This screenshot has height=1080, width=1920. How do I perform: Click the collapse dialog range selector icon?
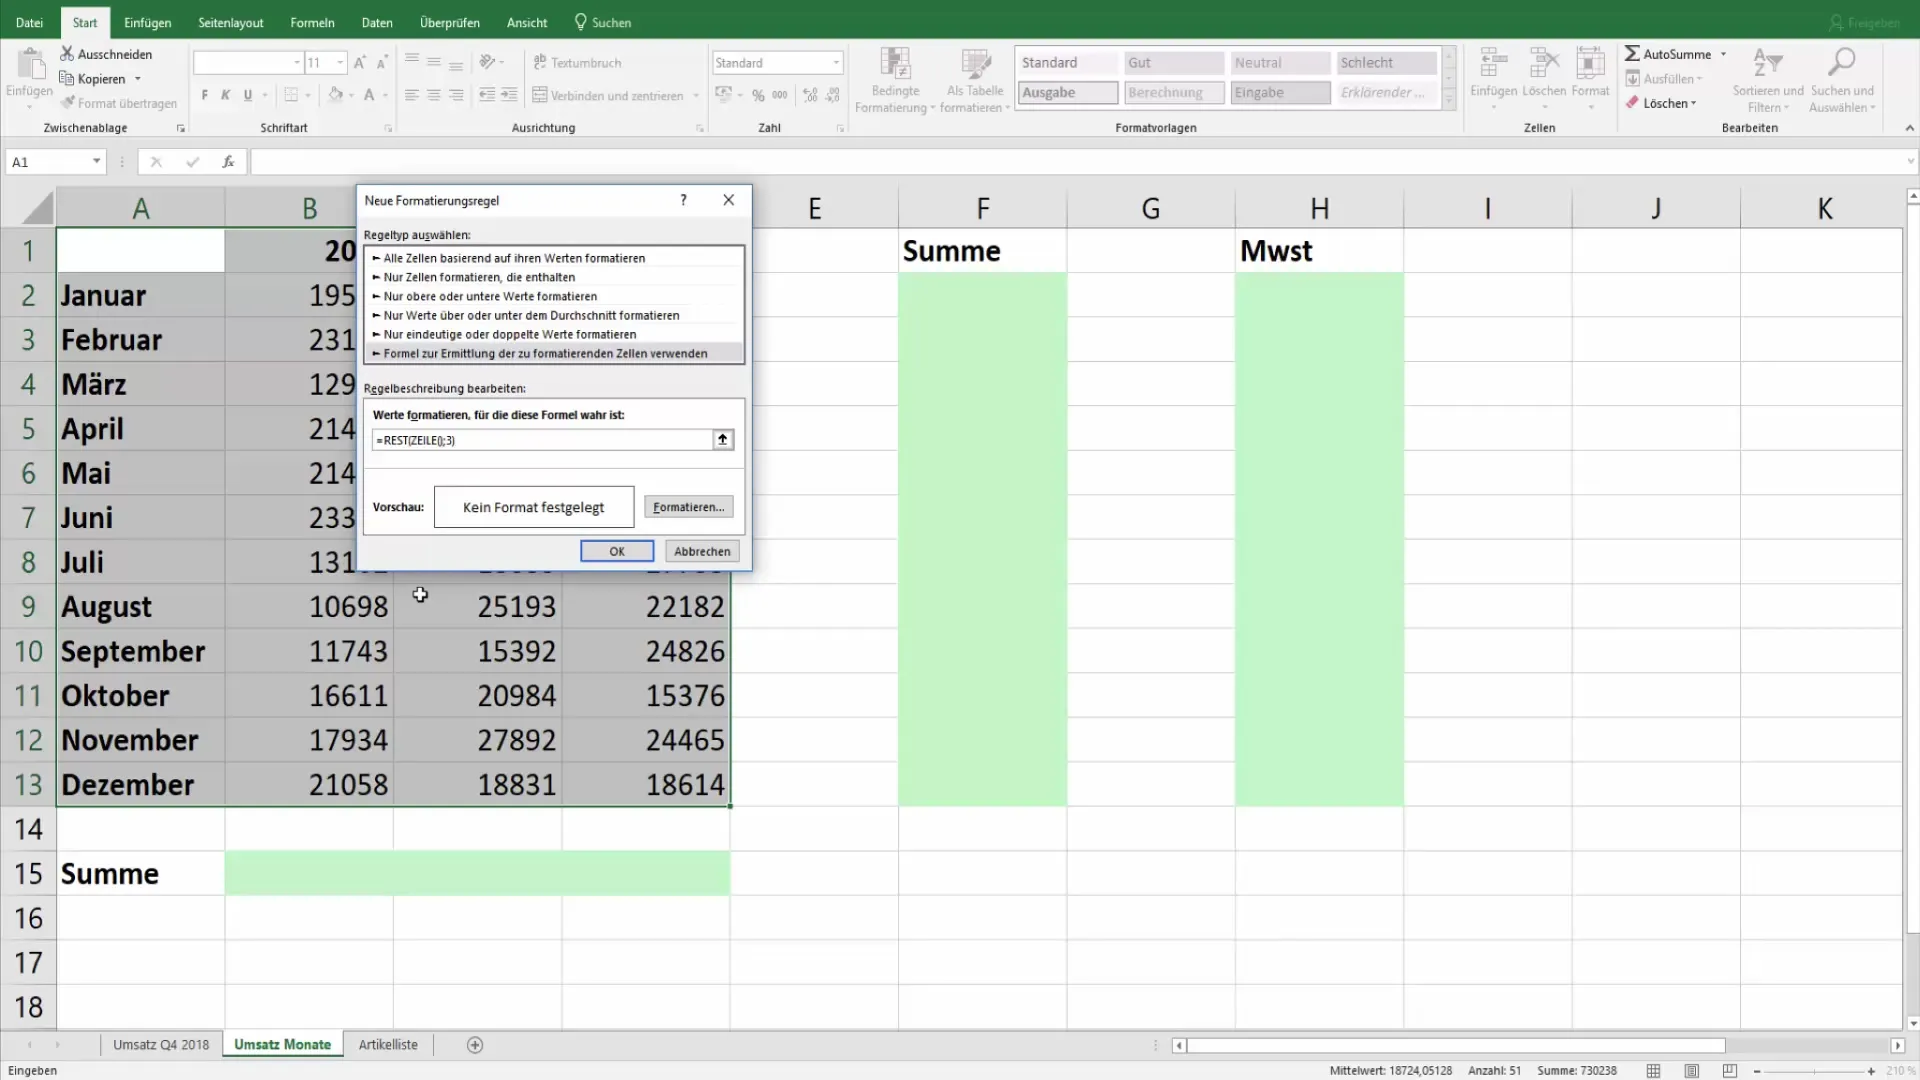tap(722, 440)
